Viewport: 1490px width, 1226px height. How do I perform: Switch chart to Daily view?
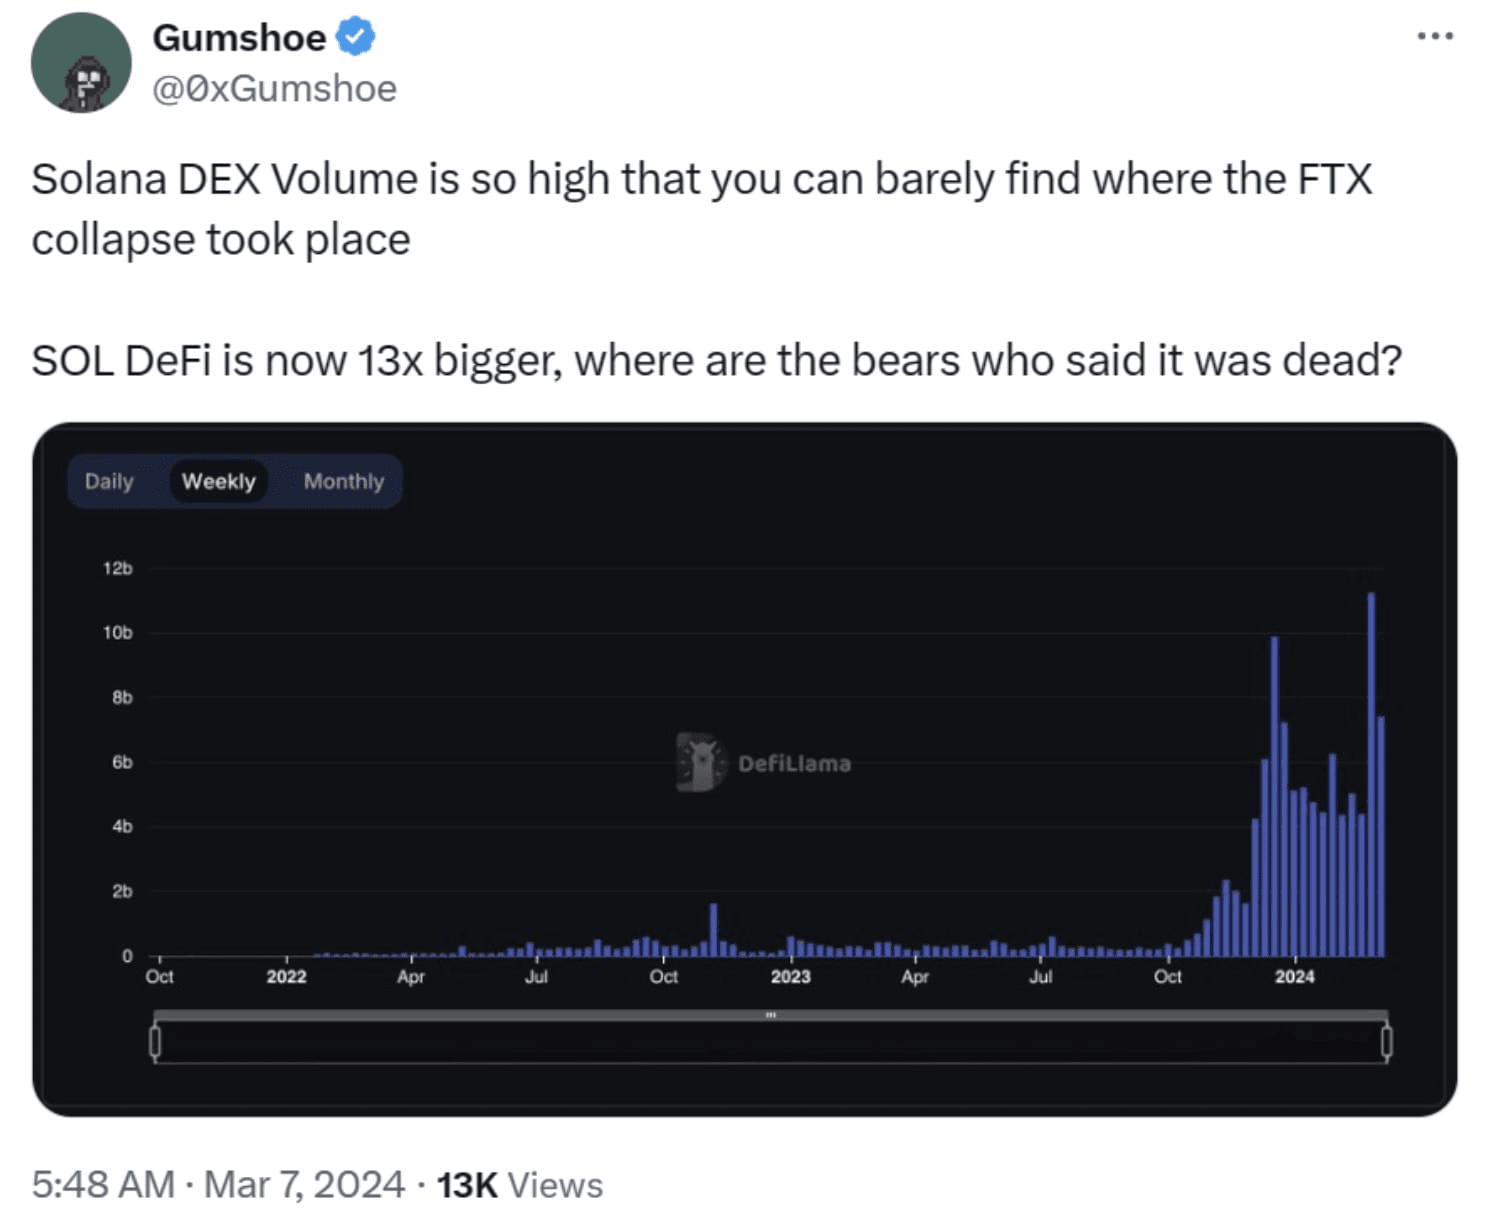point(109,481)
